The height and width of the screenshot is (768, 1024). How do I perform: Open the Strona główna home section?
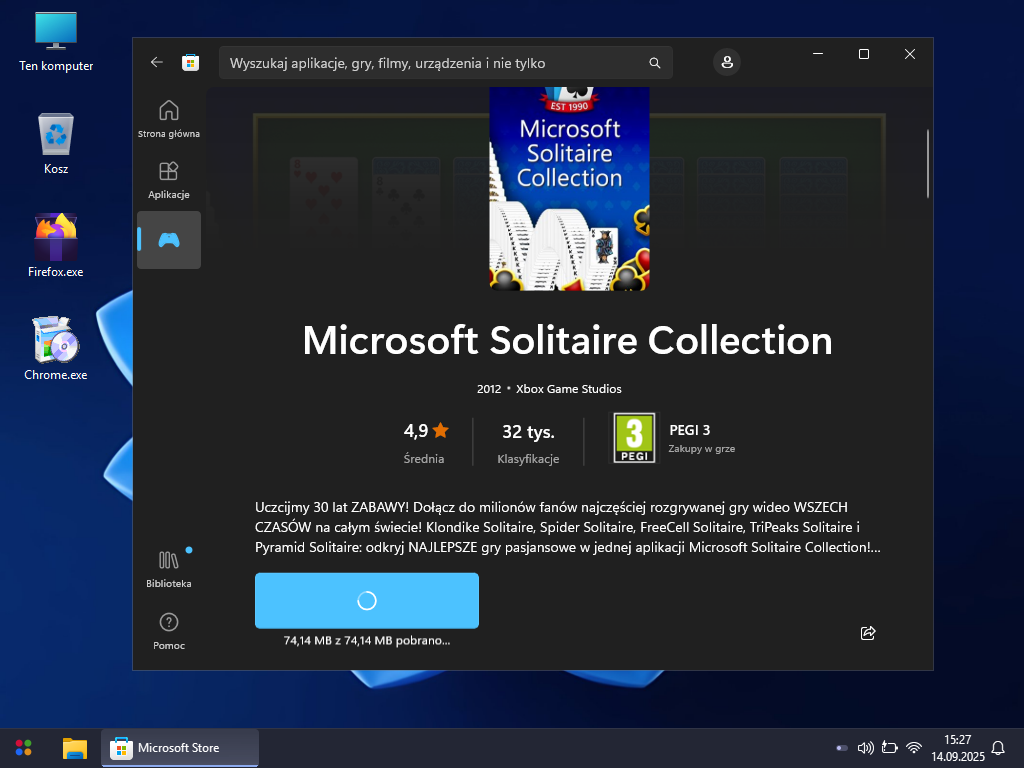(169, 118)
